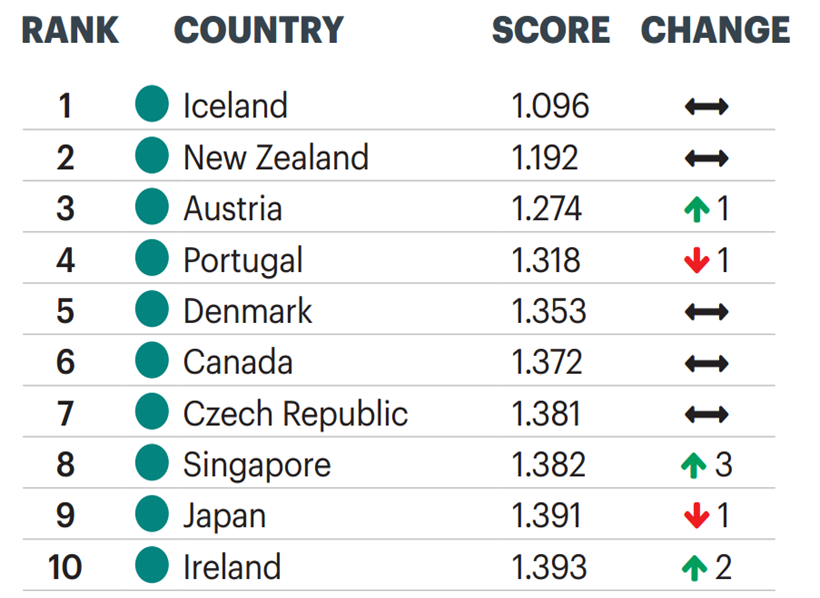The image size is (820, 598).
Task: Click the Japan country name
Action: 224,516
